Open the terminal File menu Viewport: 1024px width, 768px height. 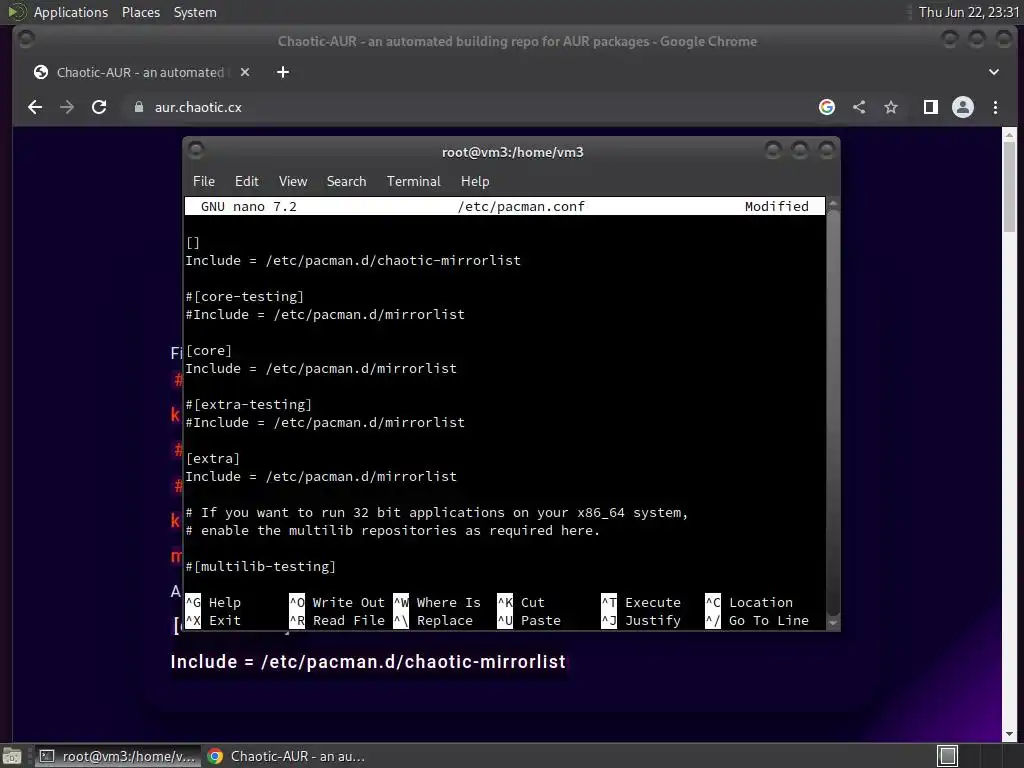click(x=204, y=181)
